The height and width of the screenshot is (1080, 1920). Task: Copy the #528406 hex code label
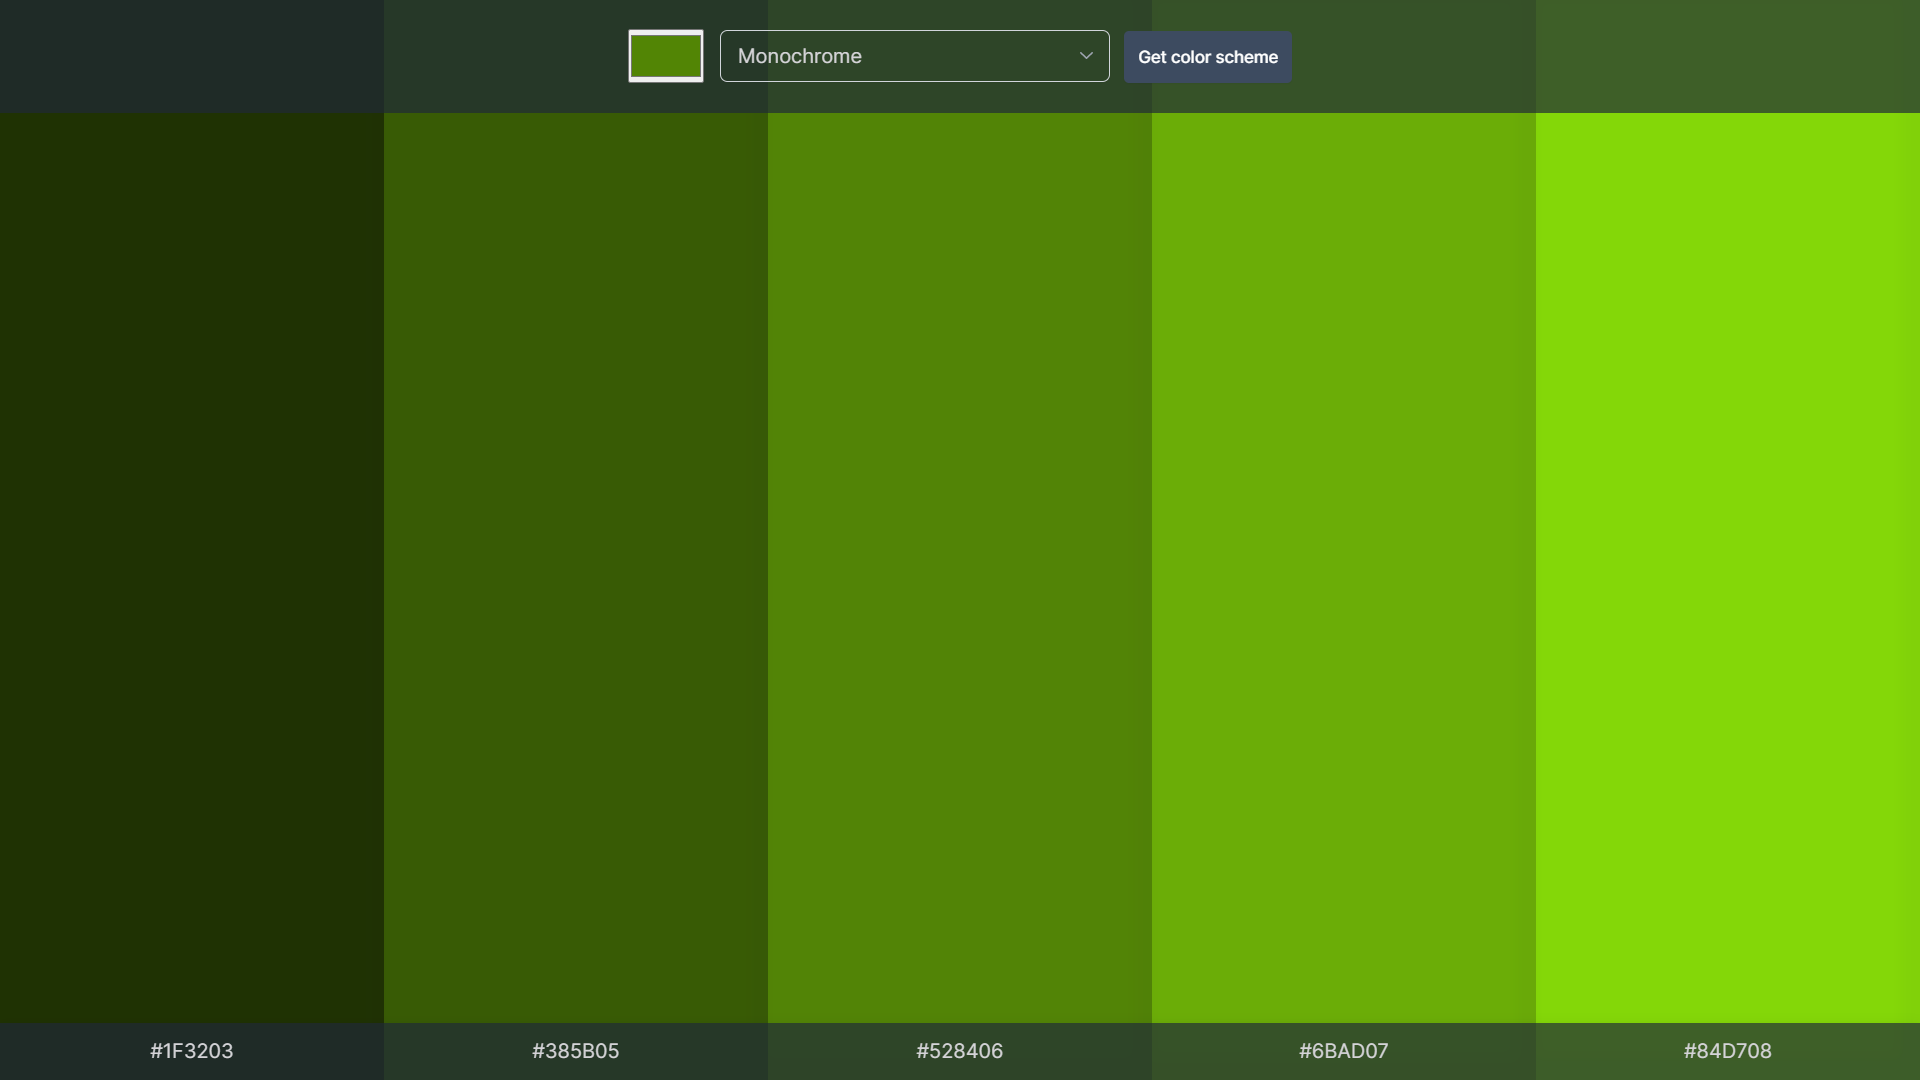pyautogui.click(x=960, y=1051)
